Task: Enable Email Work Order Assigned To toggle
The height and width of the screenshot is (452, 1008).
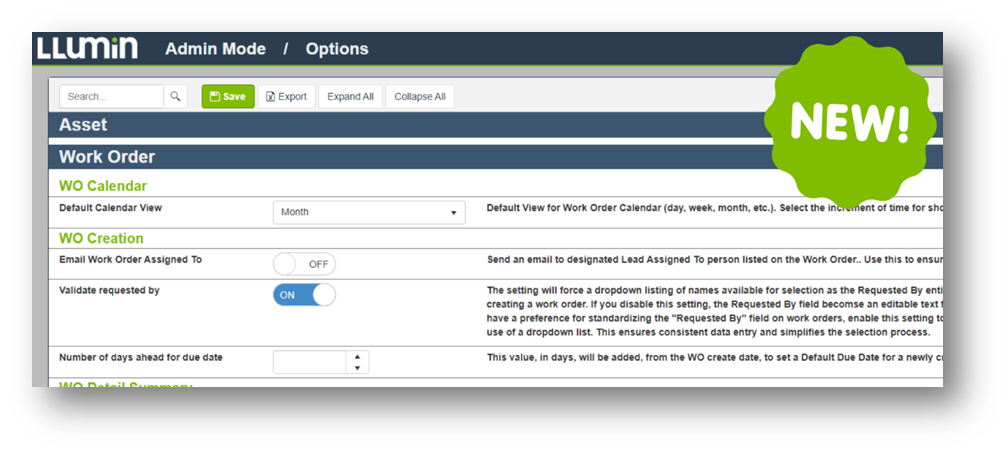Action: (304, 264)
